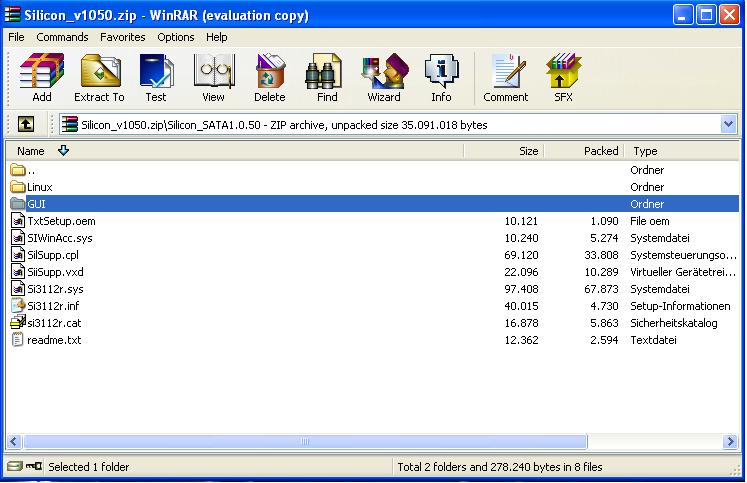This screenshot has width=747, height=483.
Task: Click the drive icon in status bar
Action: 15,466
